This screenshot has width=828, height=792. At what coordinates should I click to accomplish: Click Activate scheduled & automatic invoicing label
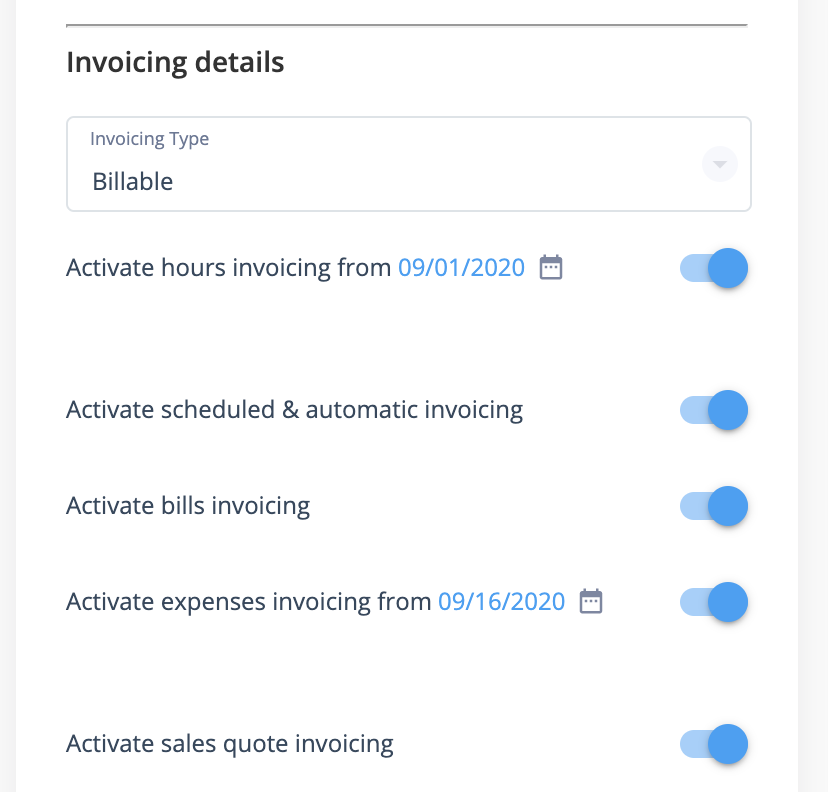click(295, 410)
